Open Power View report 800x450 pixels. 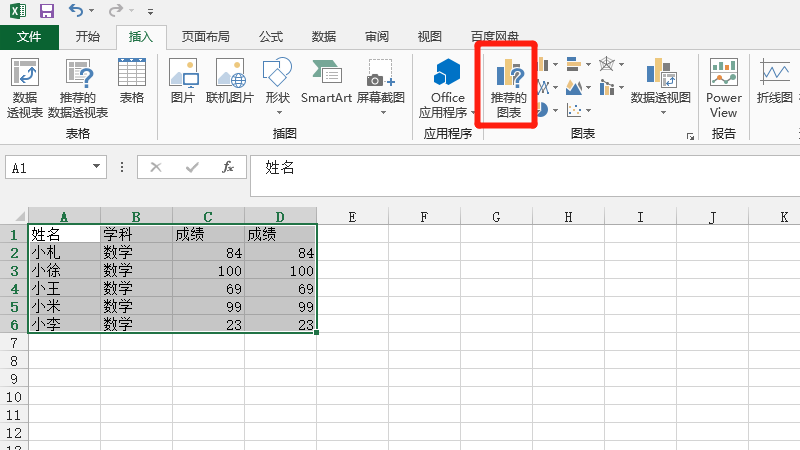pyautogui.click(x=723, y=87)
